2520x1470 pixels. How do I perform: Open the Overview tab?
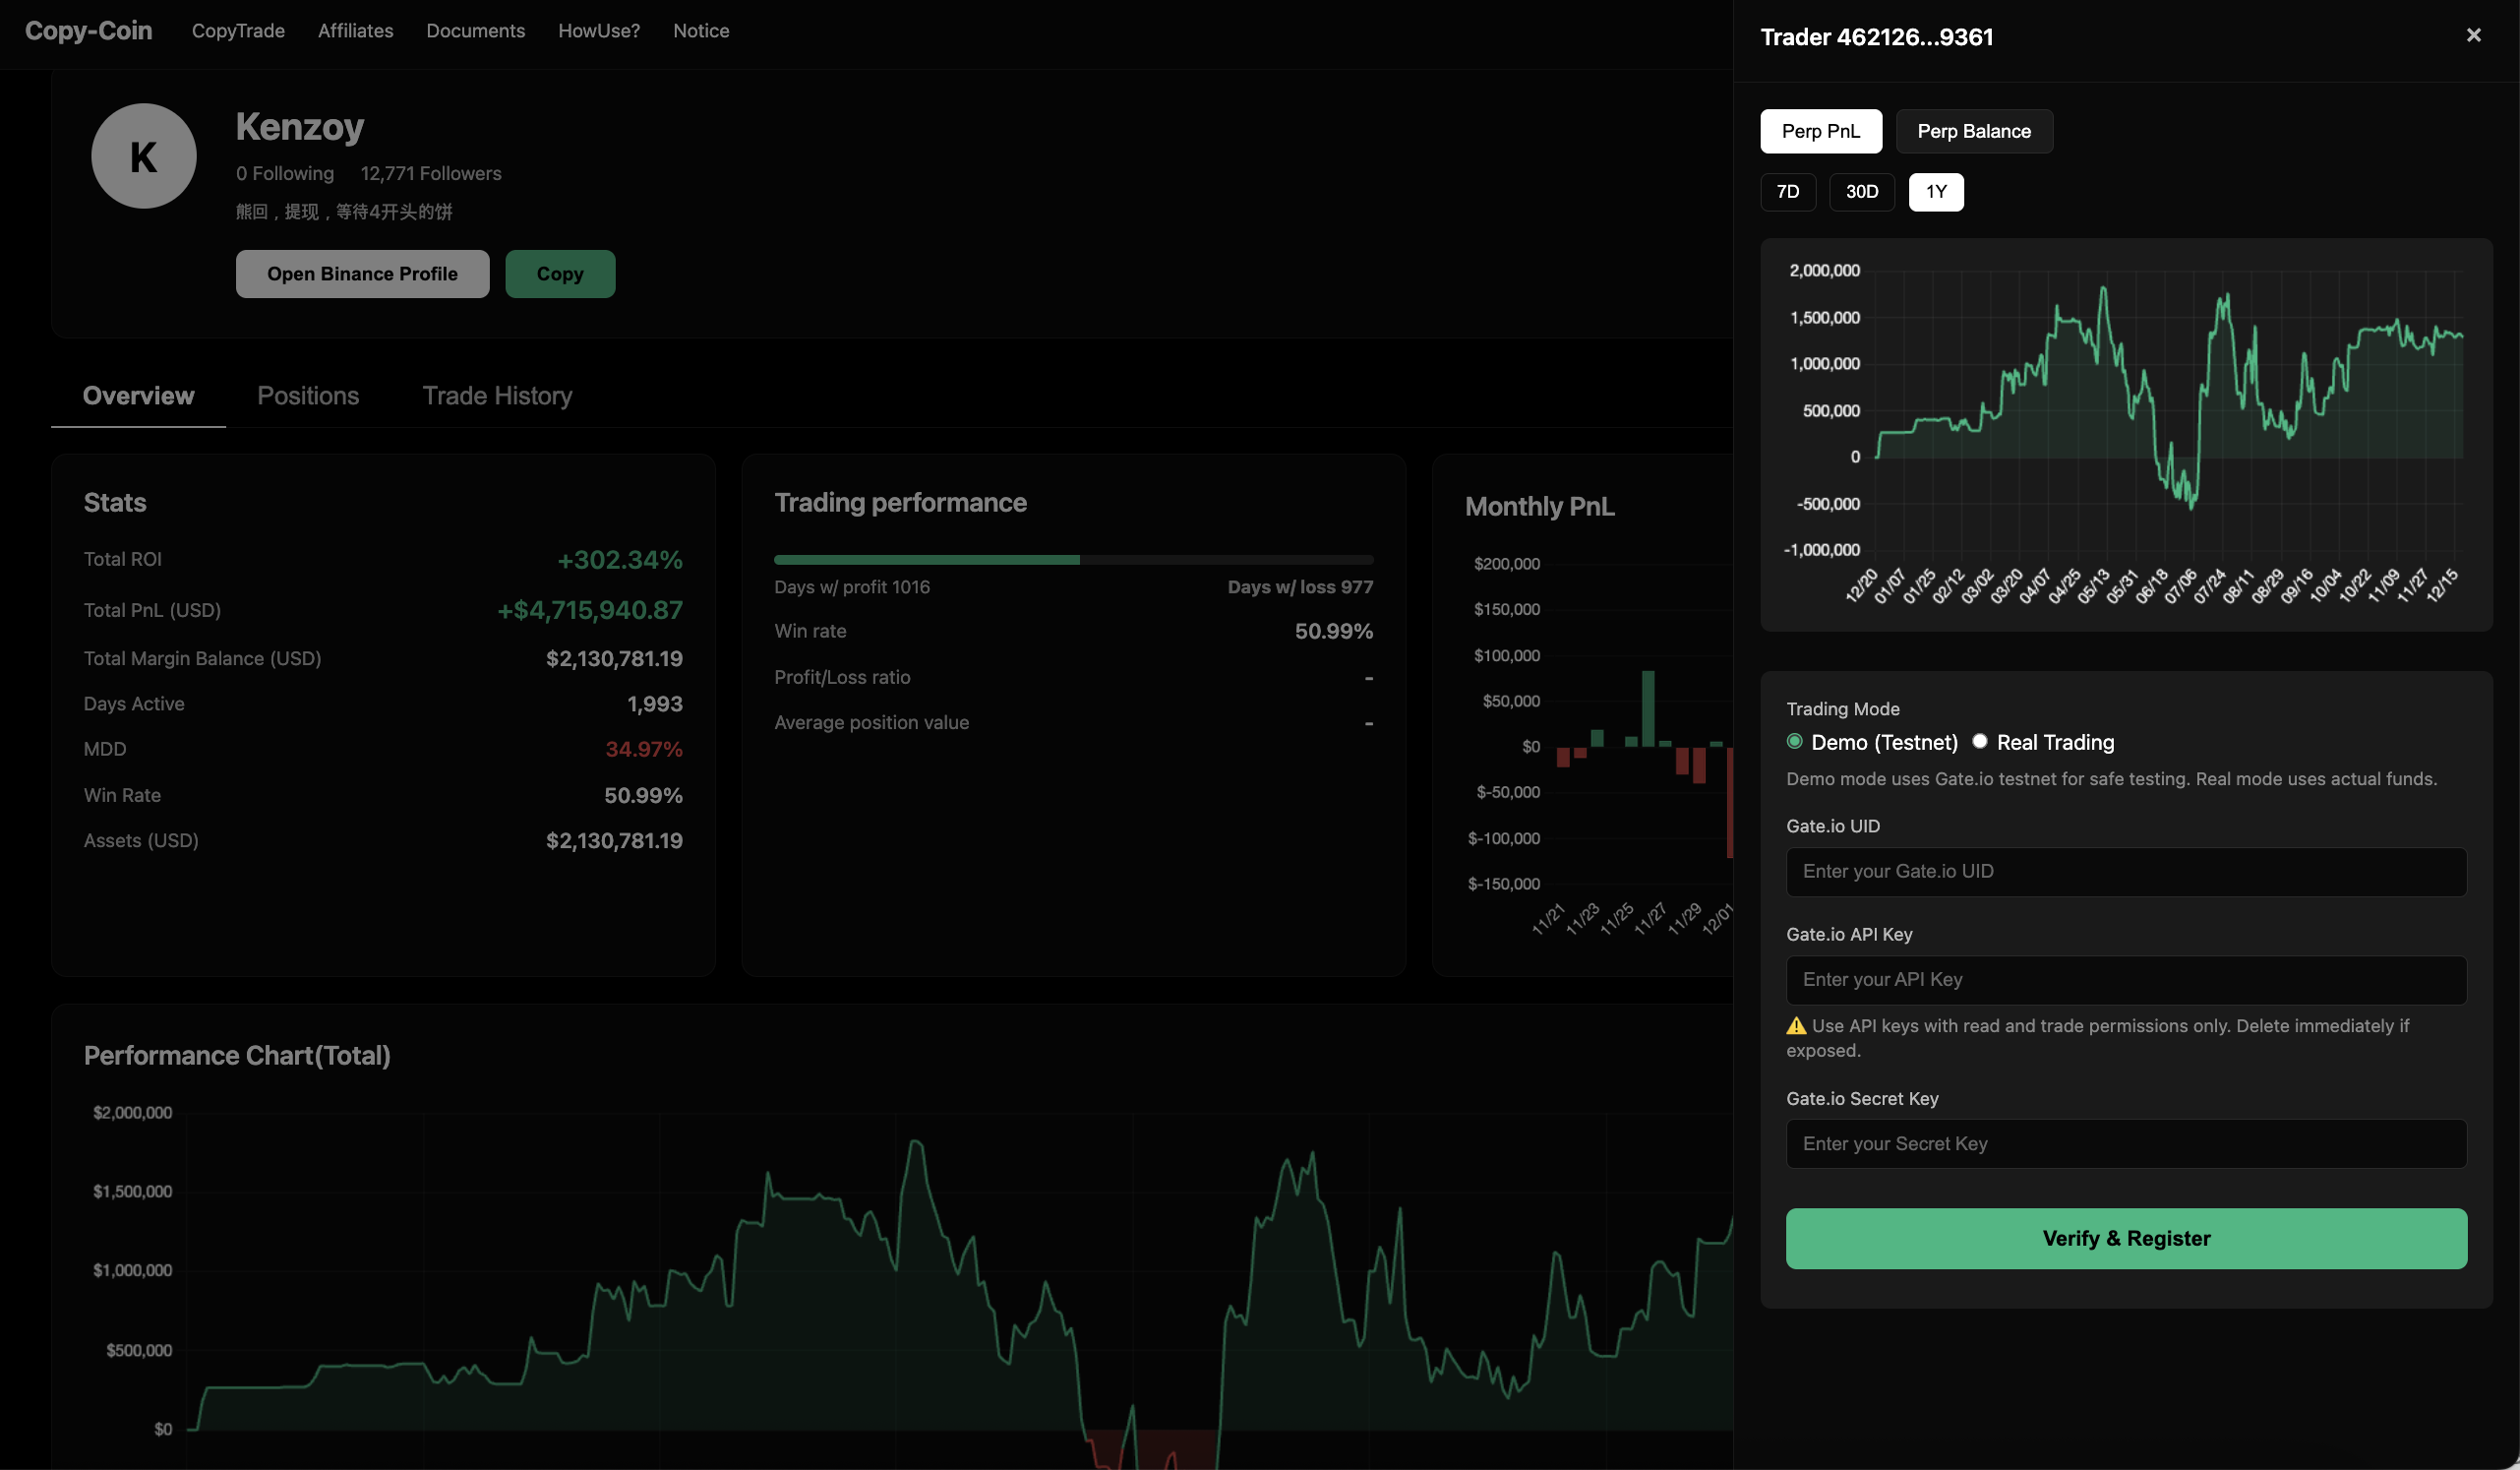138,396
